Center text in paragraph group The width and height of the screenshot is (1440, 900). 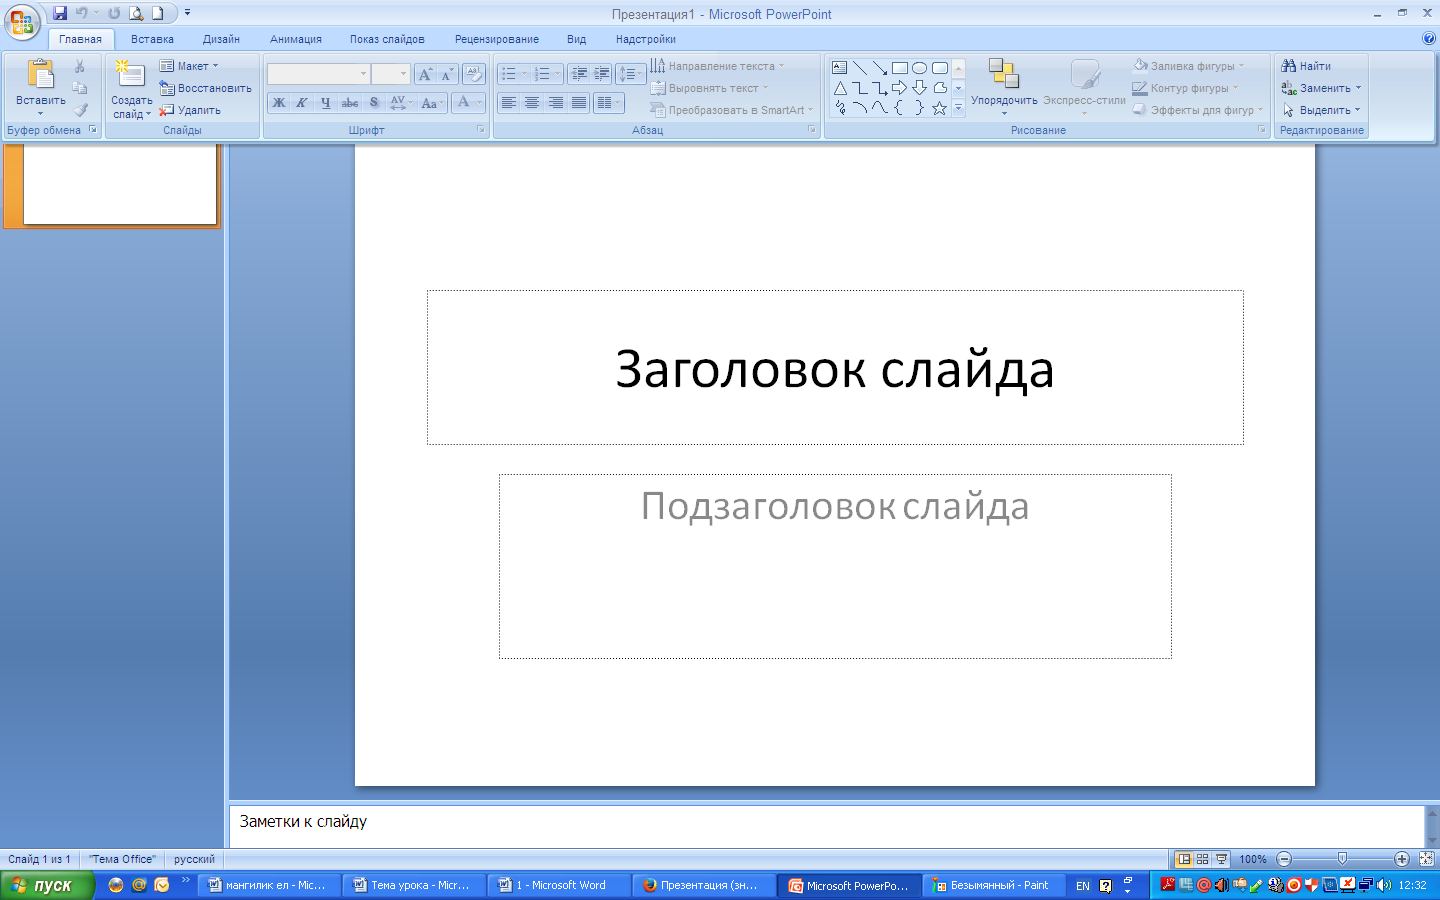[x=532, y=103]
